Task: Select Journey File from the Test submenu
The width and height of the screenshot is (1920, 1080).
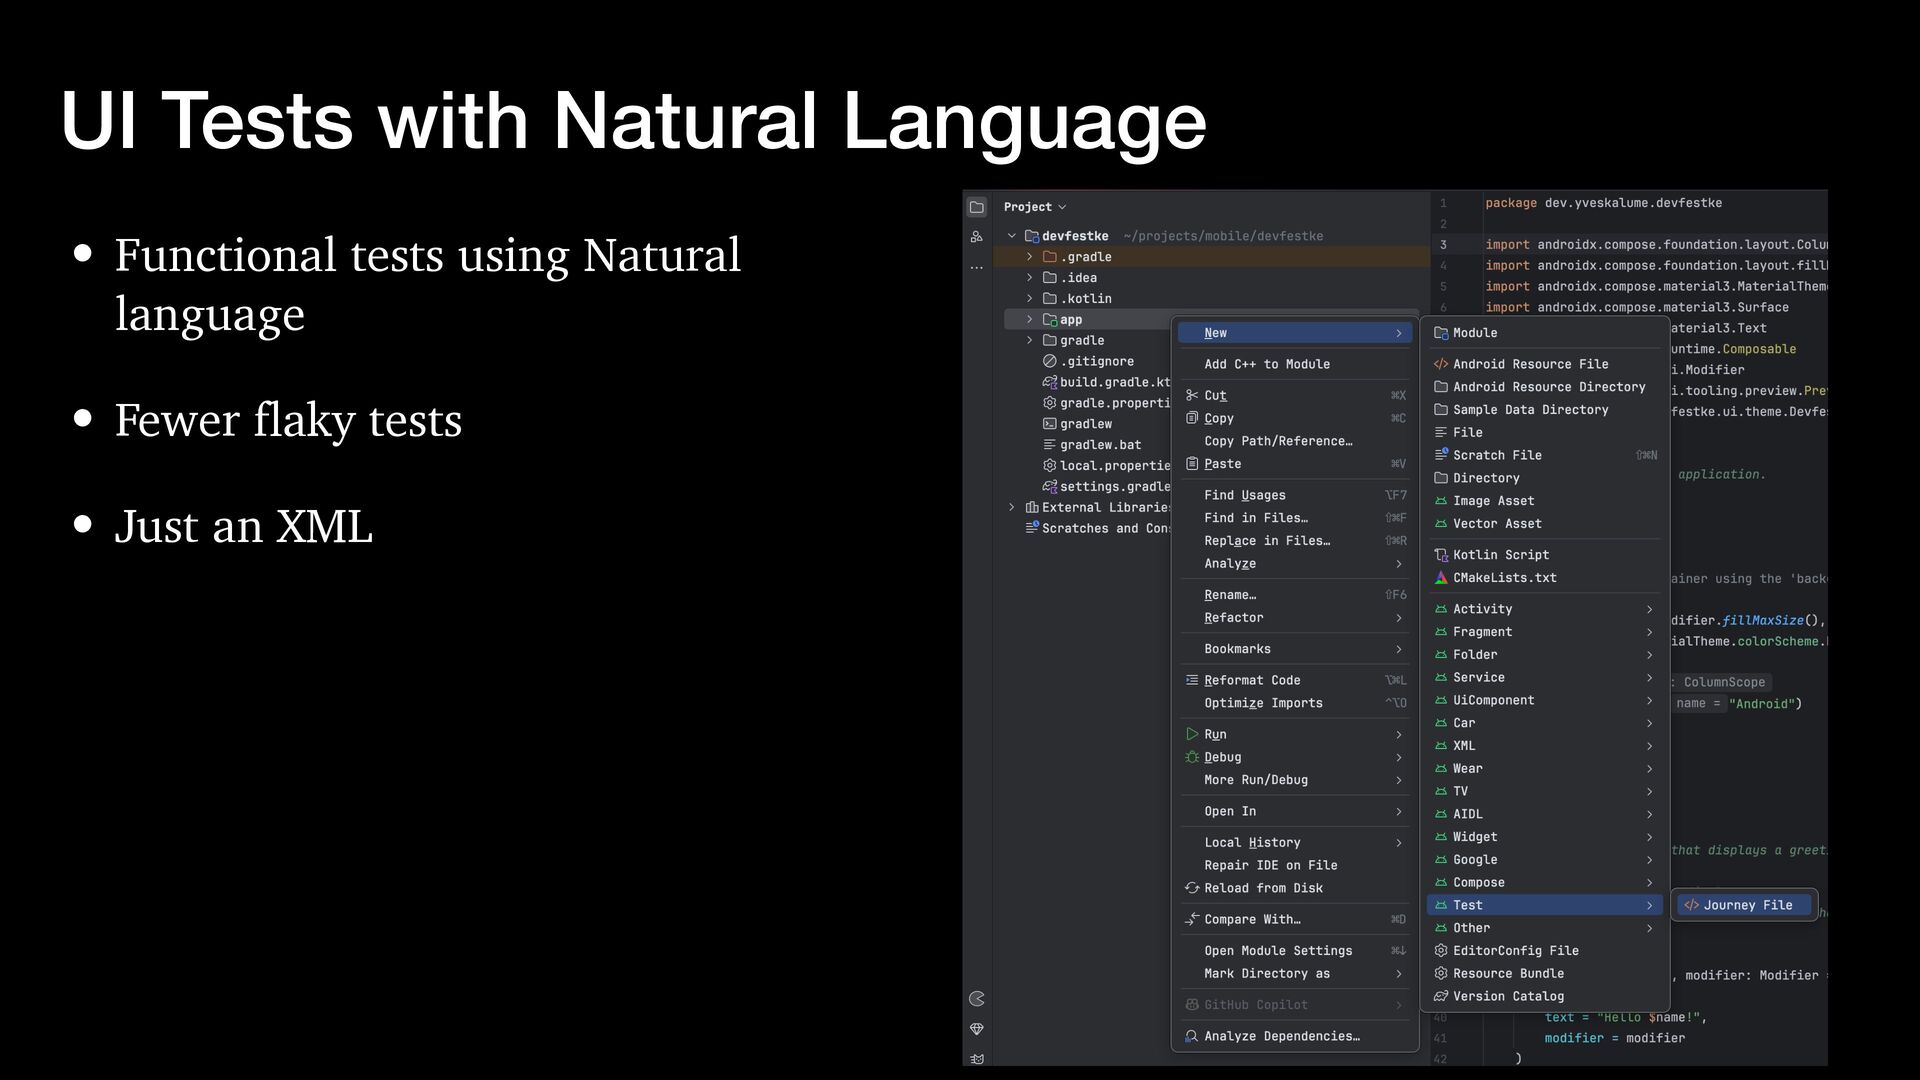Action: [x=1747, y=905]
